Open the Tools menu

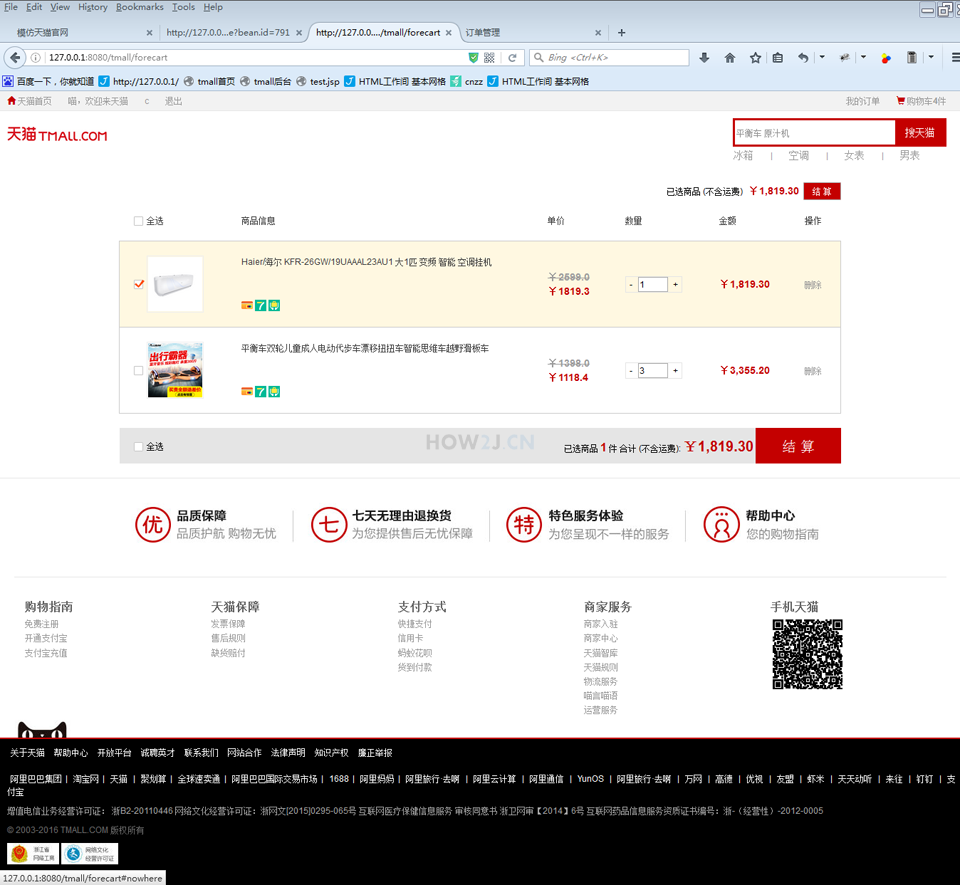coord(183,7)
